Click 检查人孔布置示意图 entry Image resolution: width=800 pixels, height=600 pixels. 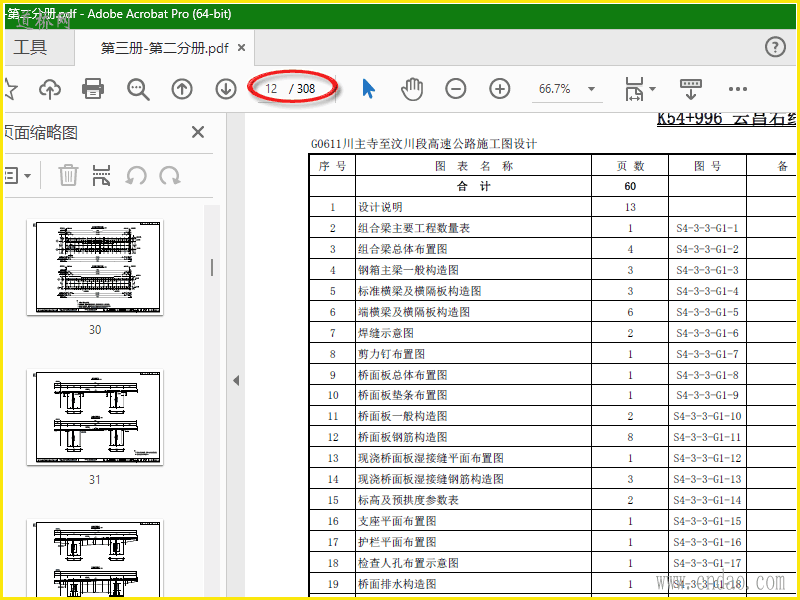point(408,563)
